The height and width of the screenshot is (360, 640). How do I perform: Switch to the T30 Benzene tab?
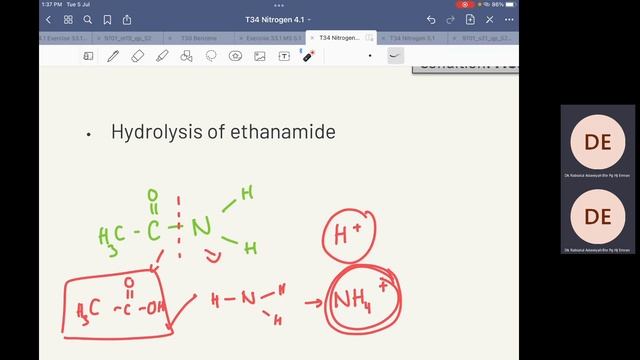click(199, 38)
